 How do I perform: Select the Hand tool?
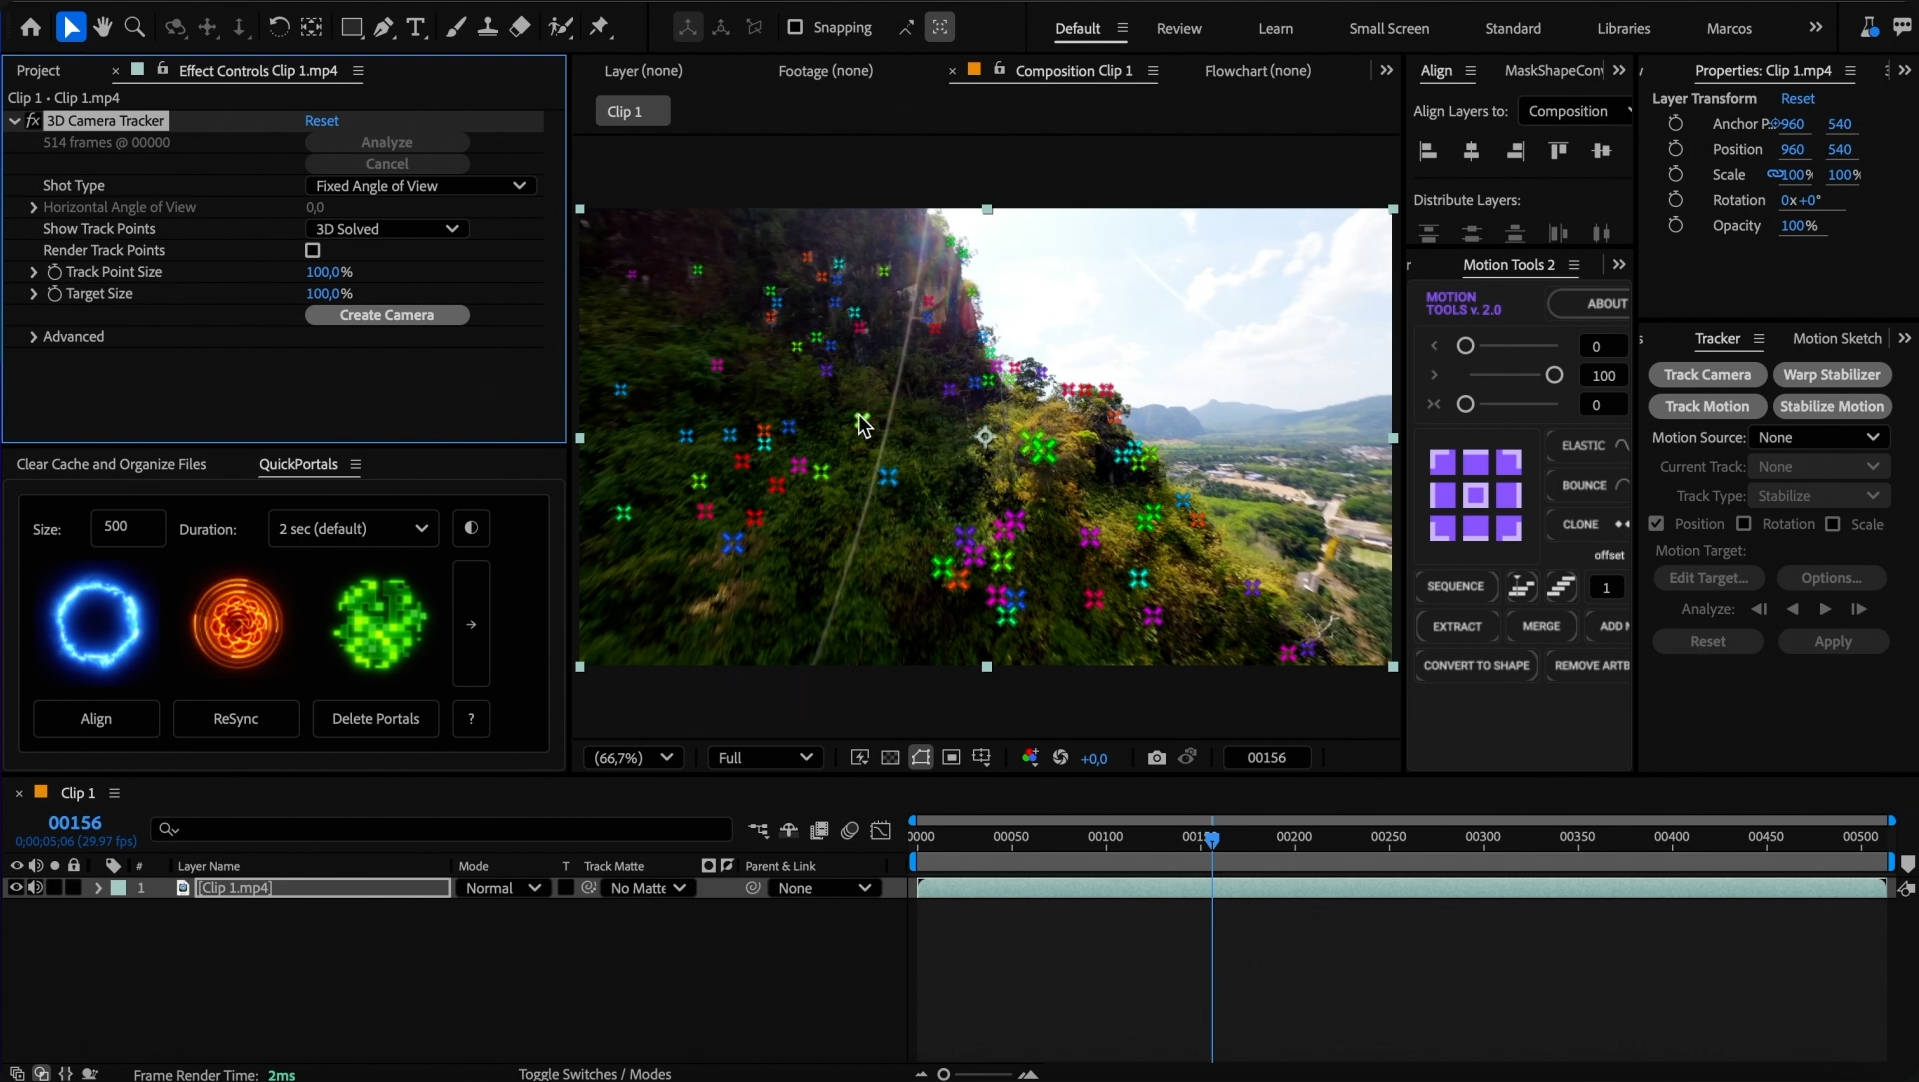tap(102, 27)
